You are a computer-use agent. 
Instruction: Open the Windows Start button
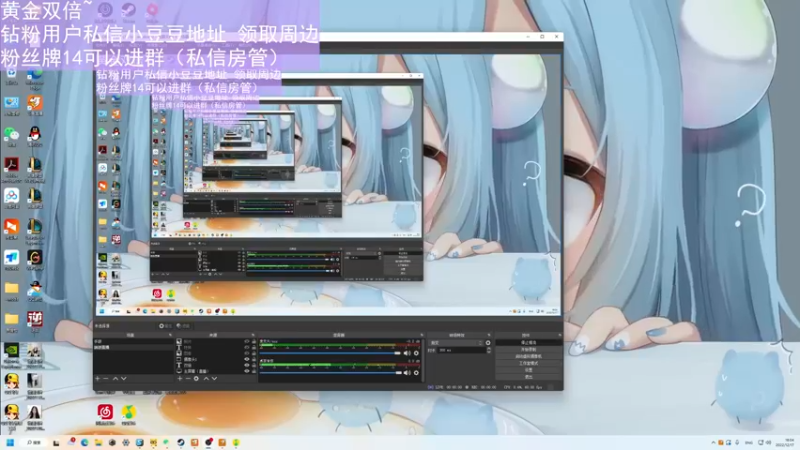(10, 442)
